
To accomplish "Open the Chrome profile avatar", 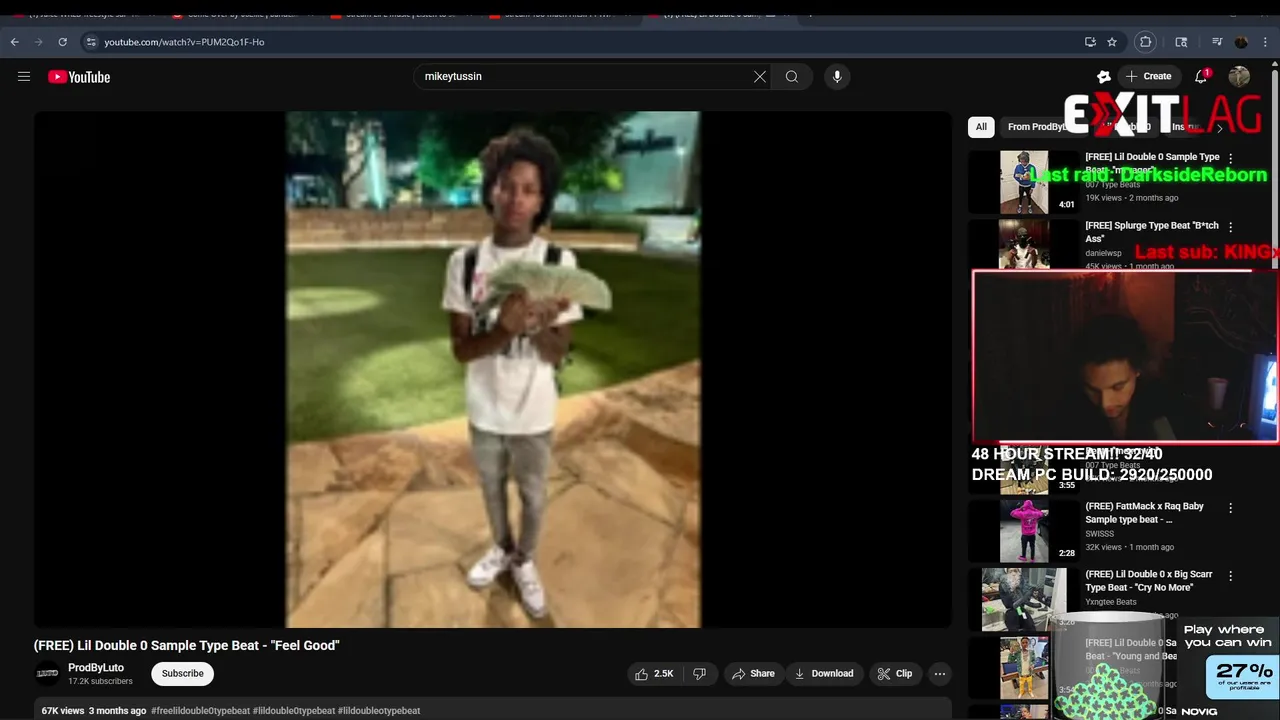I will [x=1241, y=42].
